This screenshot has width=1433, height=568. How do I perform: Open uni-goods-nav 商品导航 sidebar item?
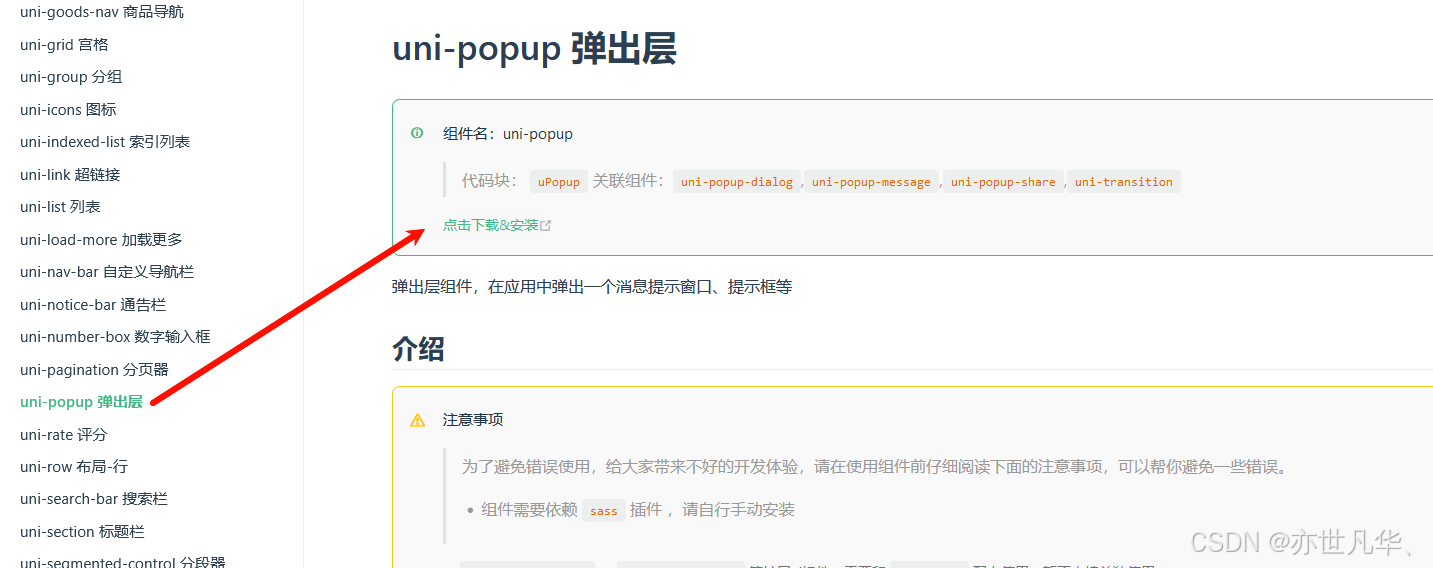(102, 12)
